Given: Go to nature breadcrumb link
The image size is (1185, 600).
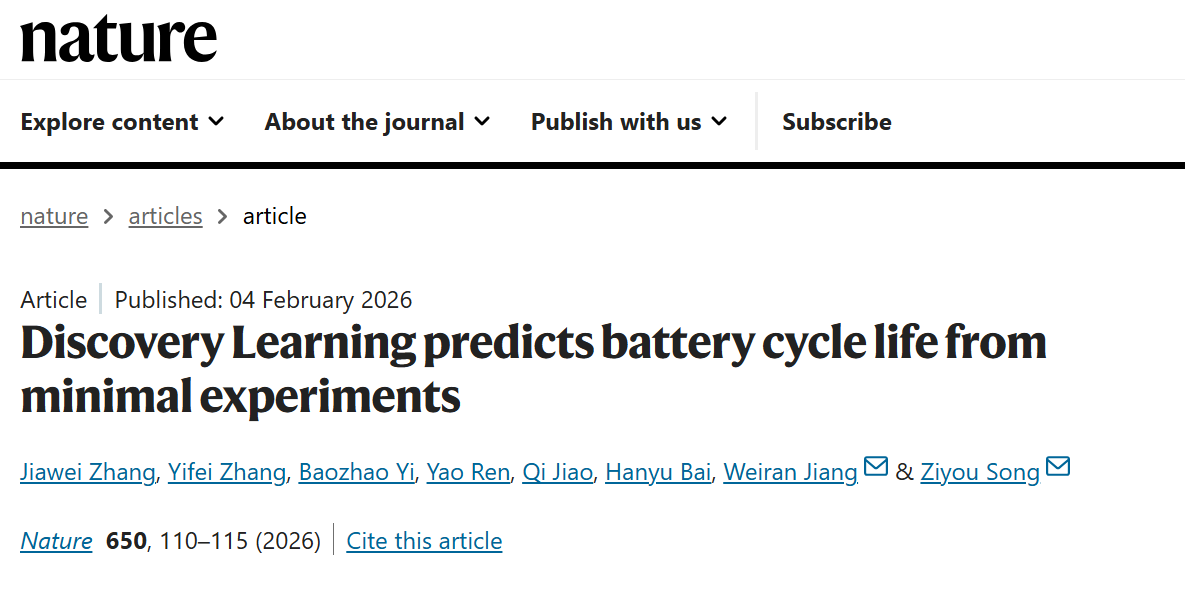Looking at the screenshot, I should 54,216.
